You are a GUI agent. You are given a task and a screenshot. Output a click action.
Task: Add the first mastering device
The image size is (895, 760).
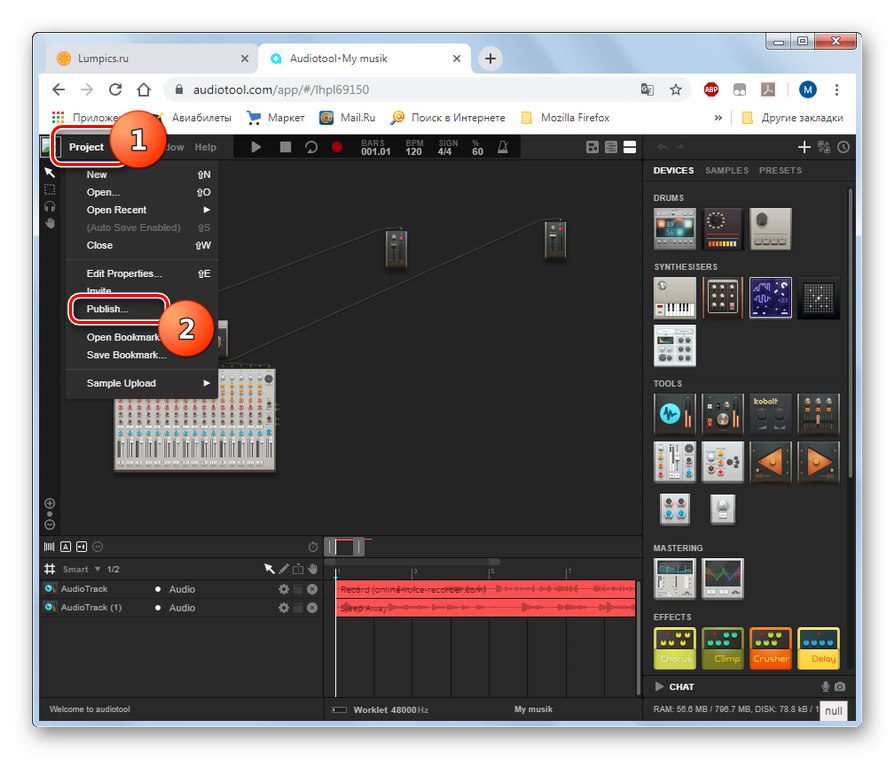(x=675, y=578)
